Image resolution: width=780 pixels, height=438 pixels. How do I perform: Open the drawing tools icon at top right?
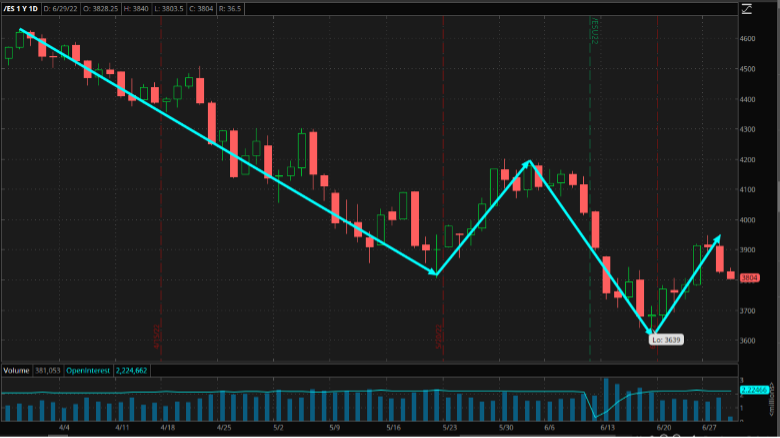747,9
